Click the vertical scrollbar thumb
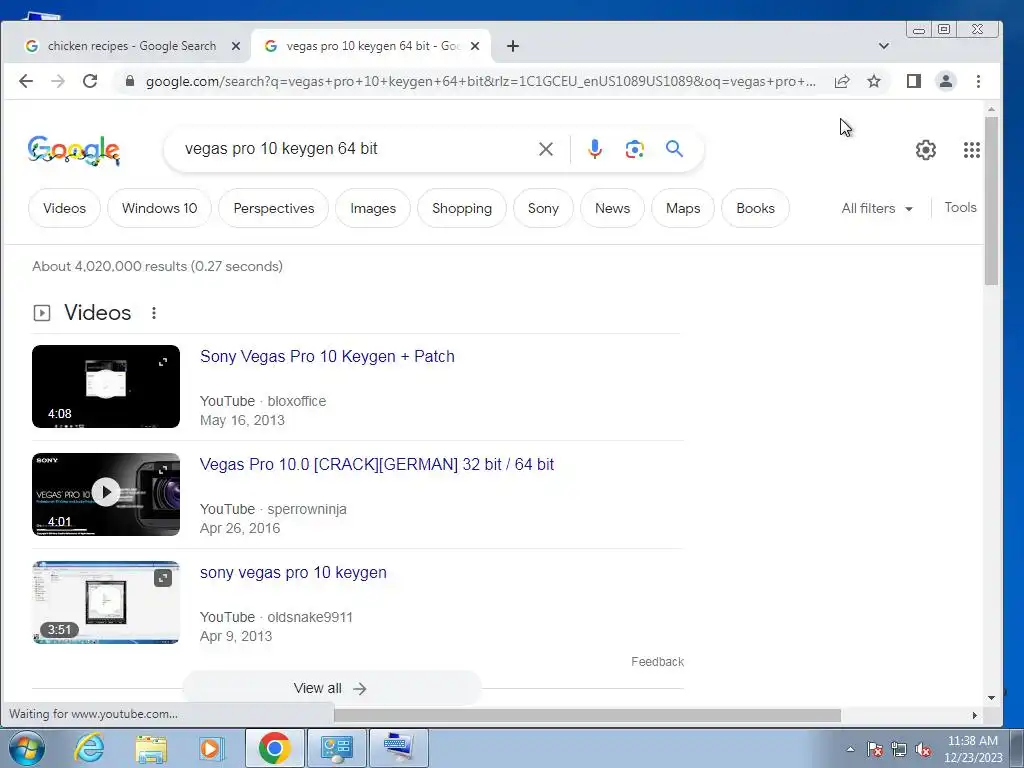 (991, 200)
